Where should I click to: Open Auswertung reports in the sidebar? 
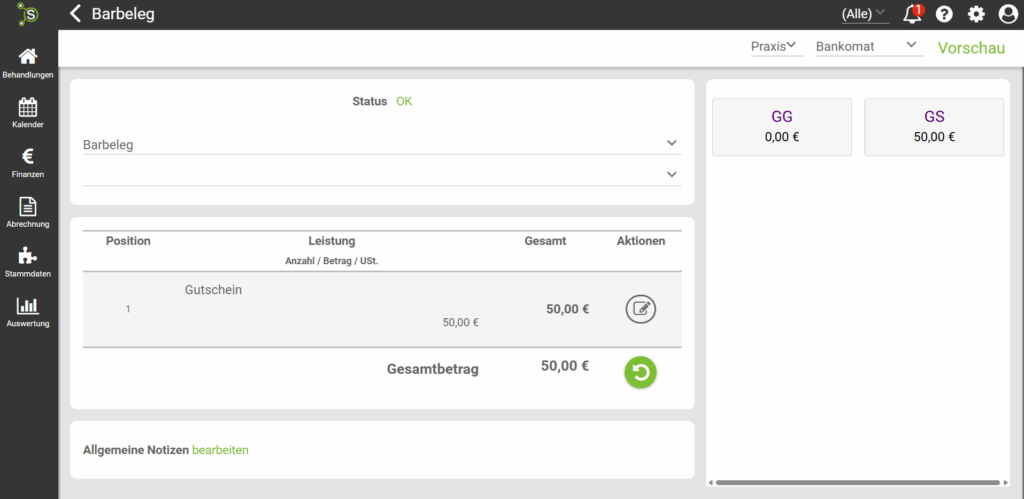28,312
